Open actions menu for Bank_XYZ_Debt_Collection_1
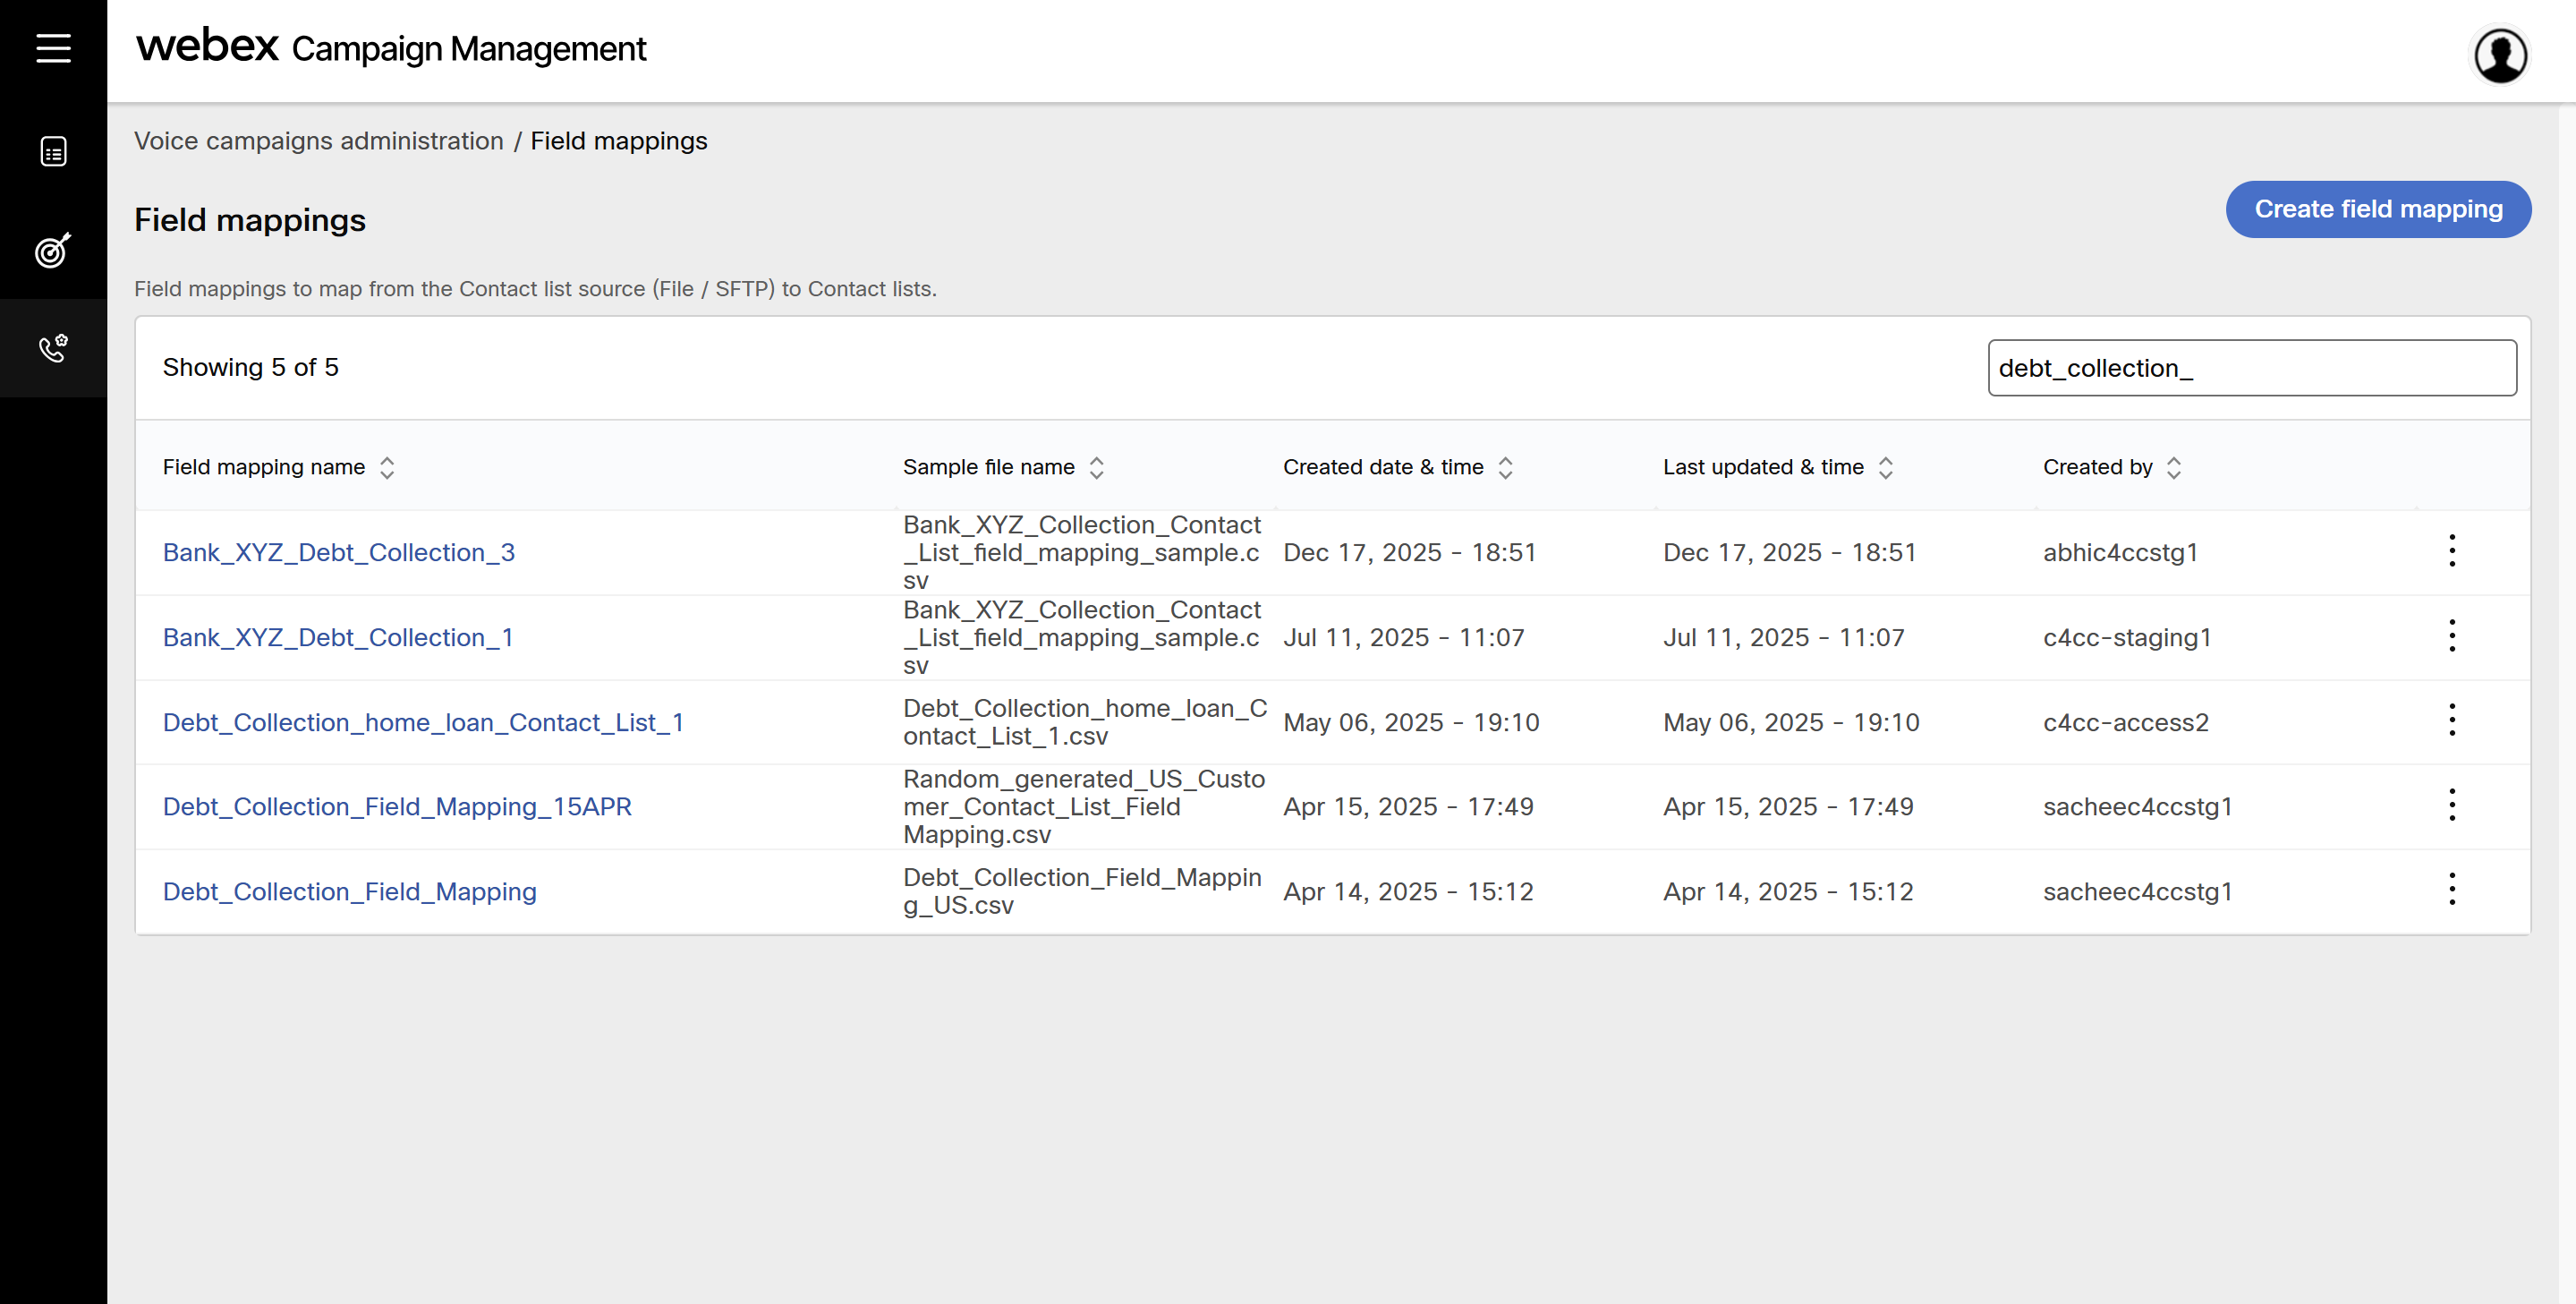 pos(2451,636)
